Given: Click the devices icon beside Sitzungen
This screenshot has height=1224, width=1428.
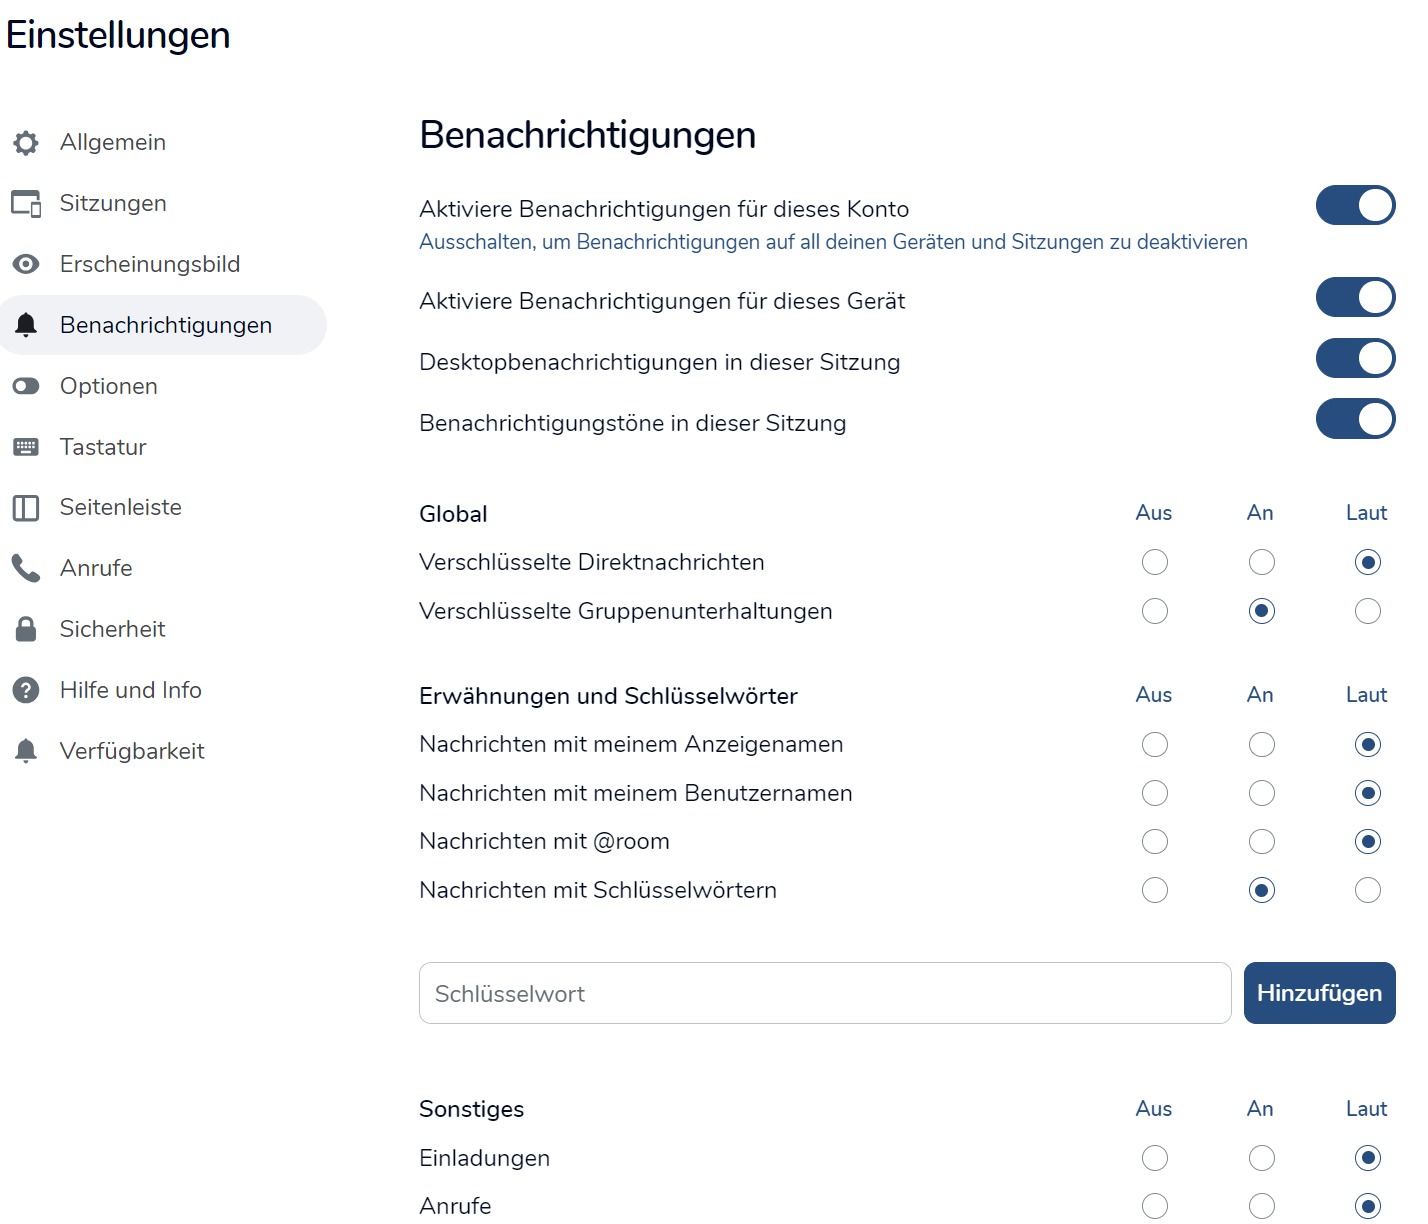Looking at the screenshot, I should coord(26,204).
